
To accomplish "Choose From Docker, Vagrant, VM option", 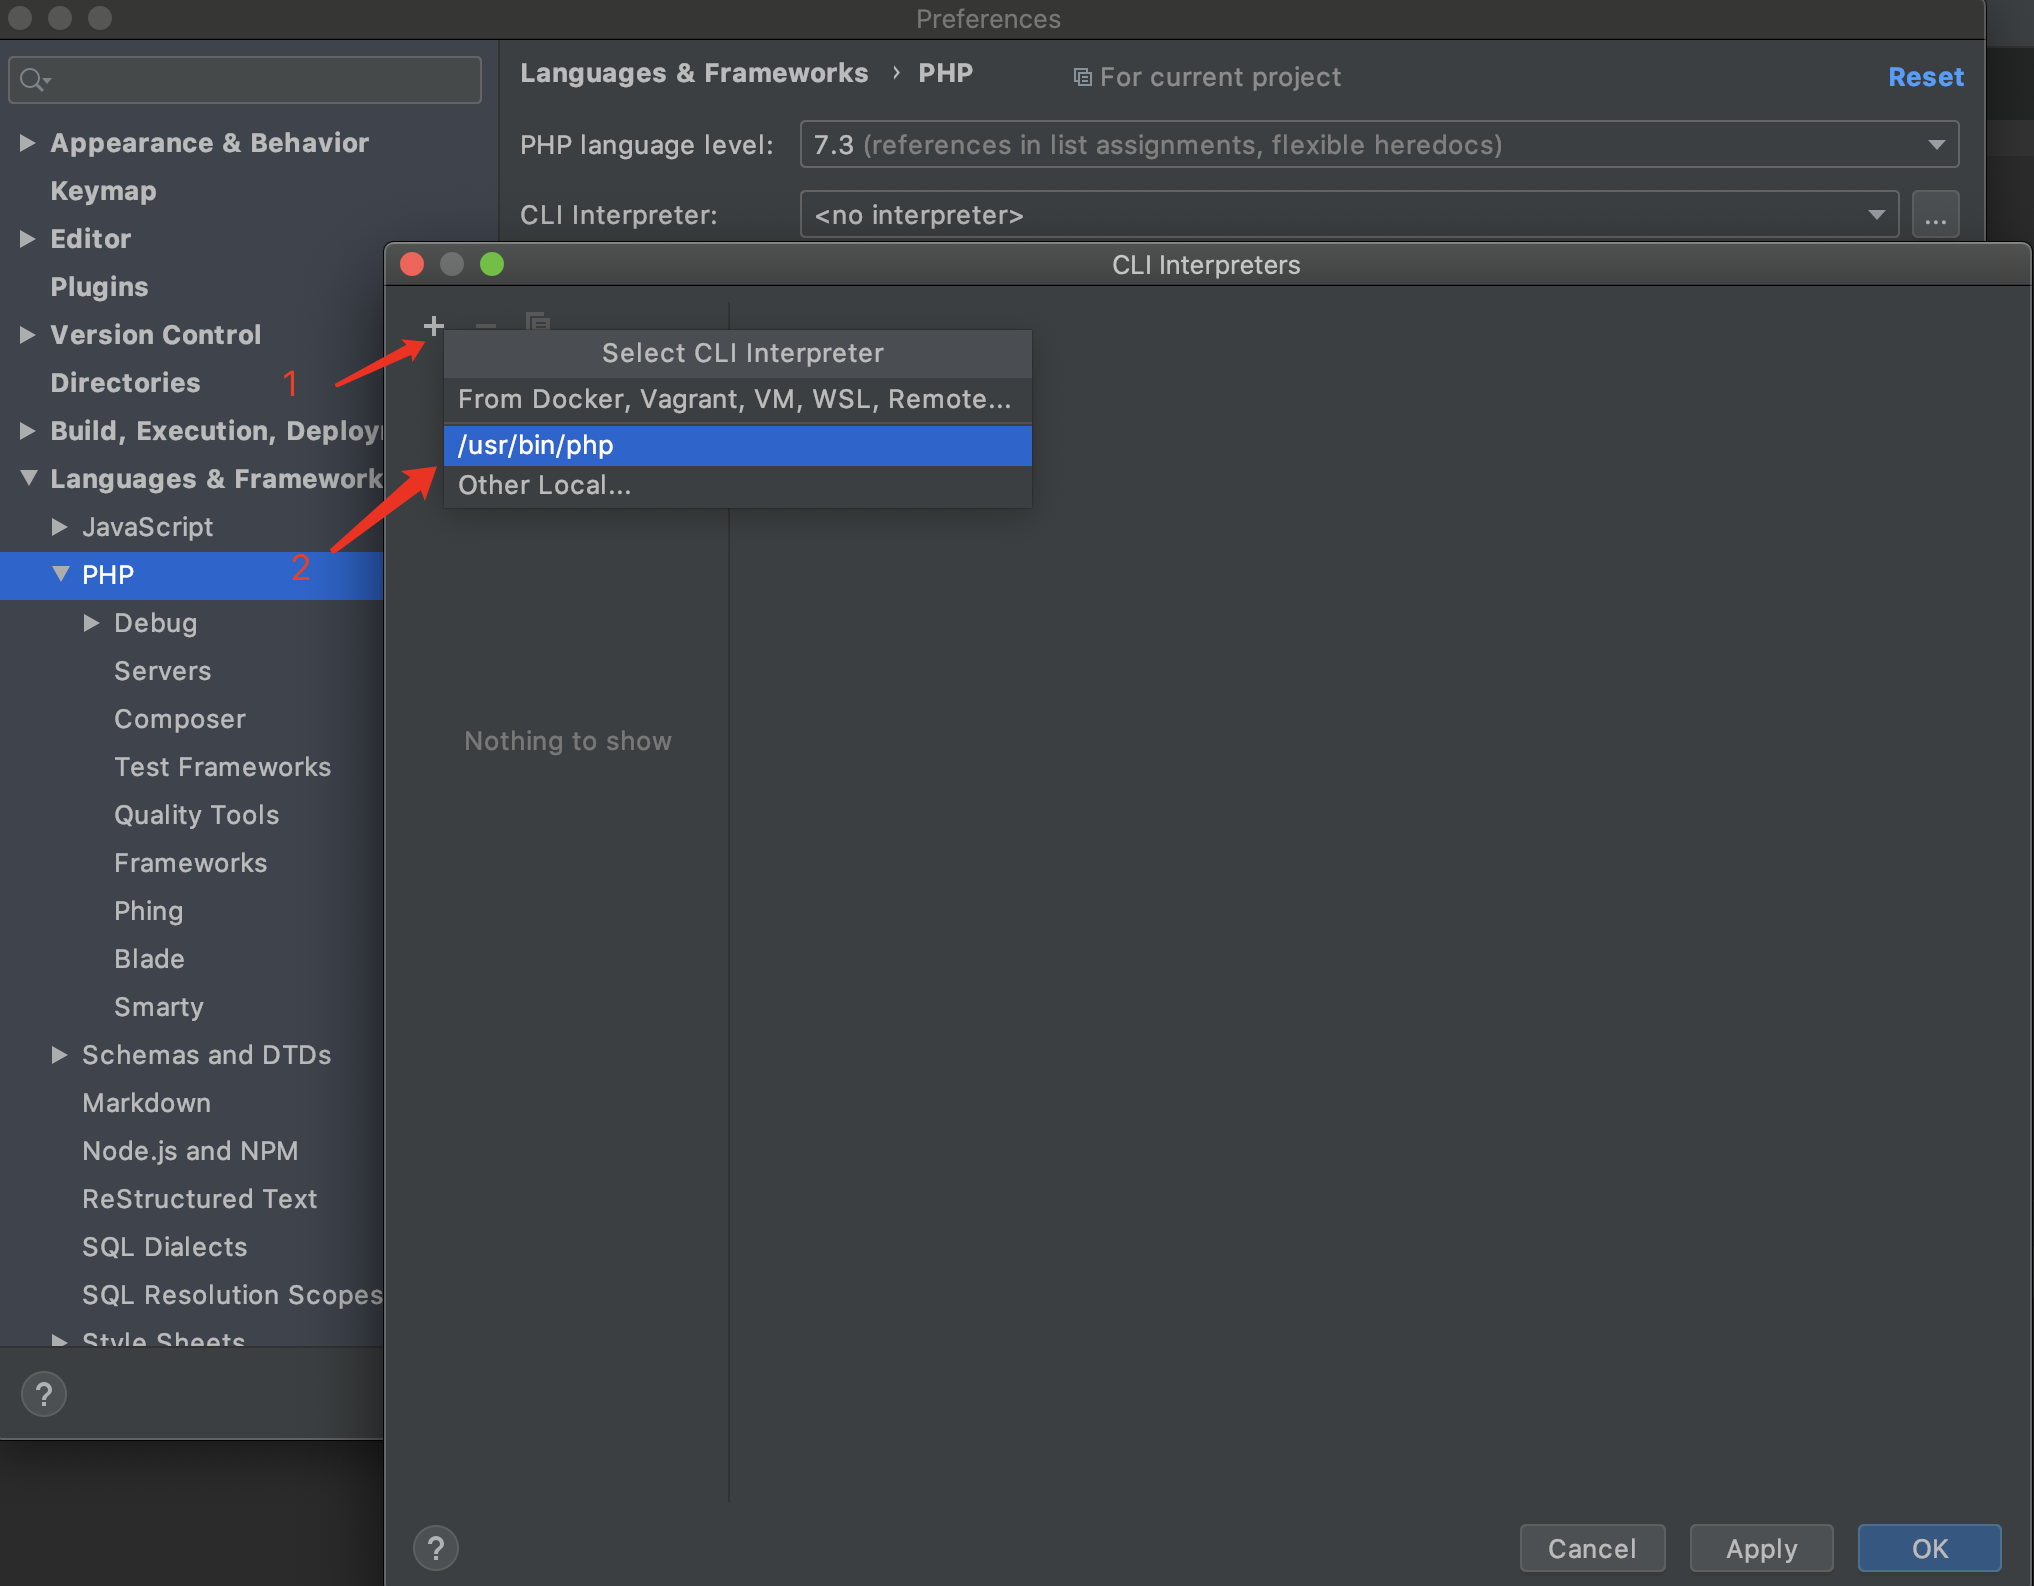I will click(x=735, y=399).
